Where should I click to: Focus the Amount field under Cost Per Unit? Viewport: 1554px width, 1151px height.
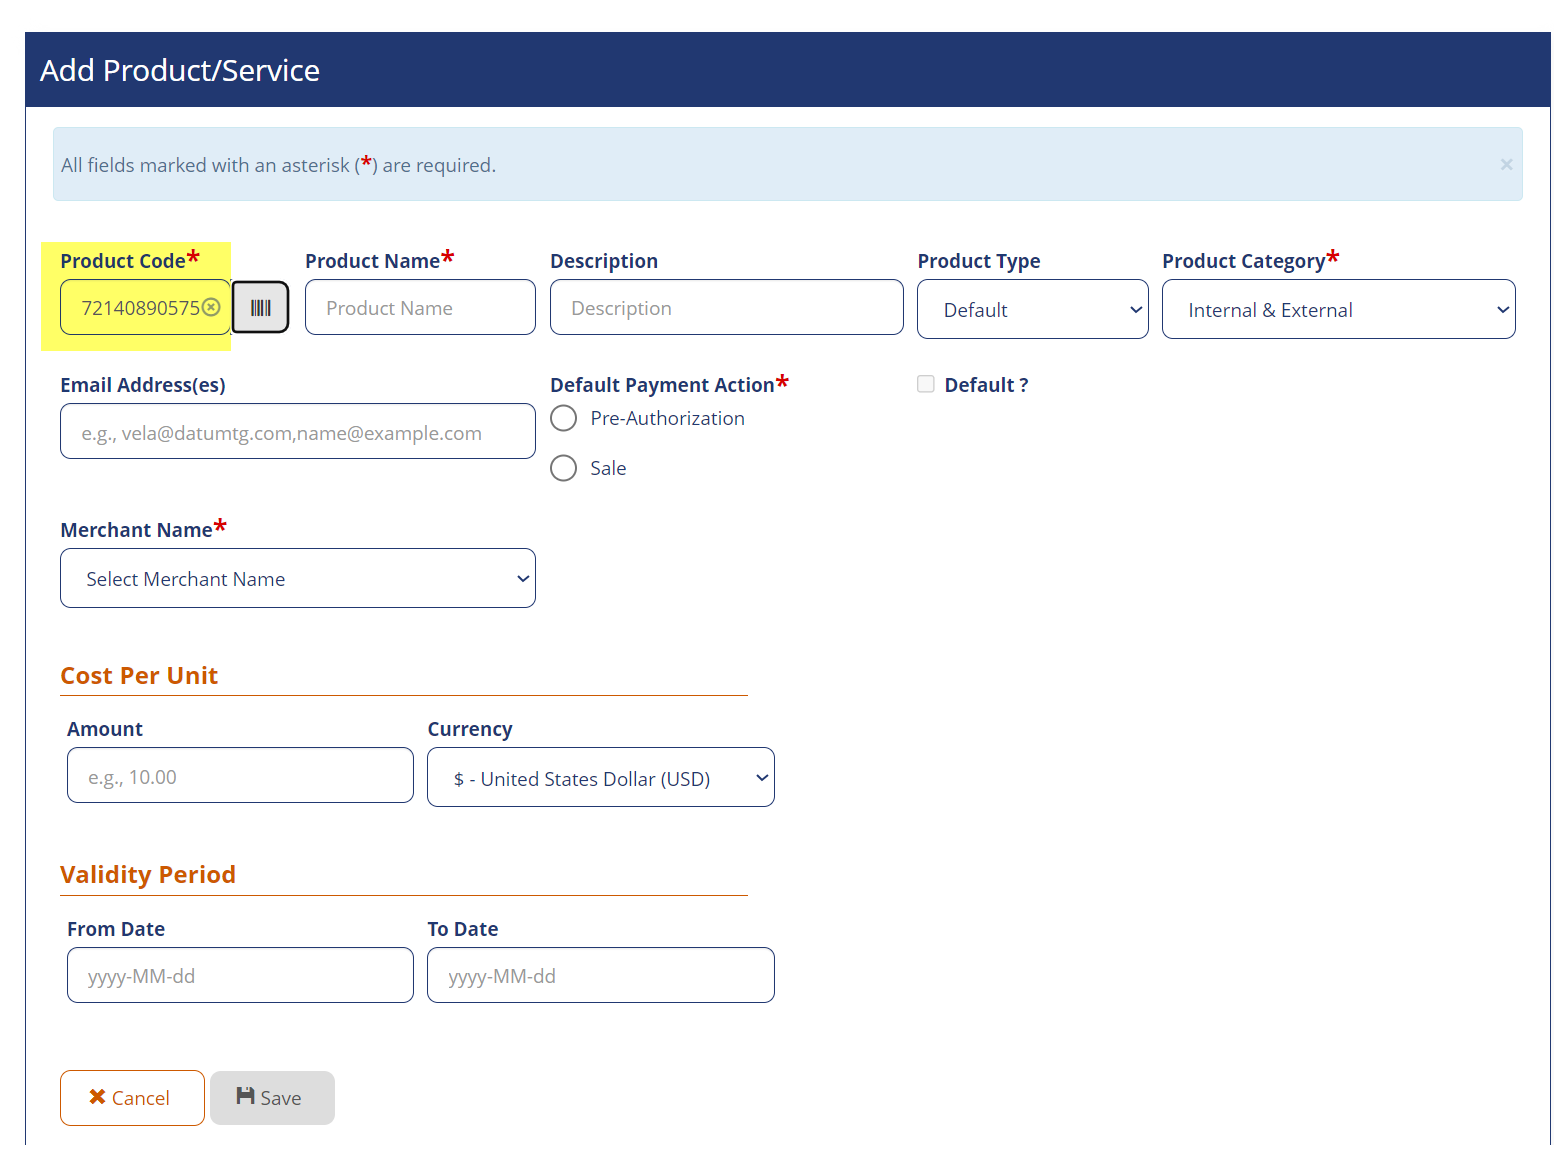(x=240, y=776)
